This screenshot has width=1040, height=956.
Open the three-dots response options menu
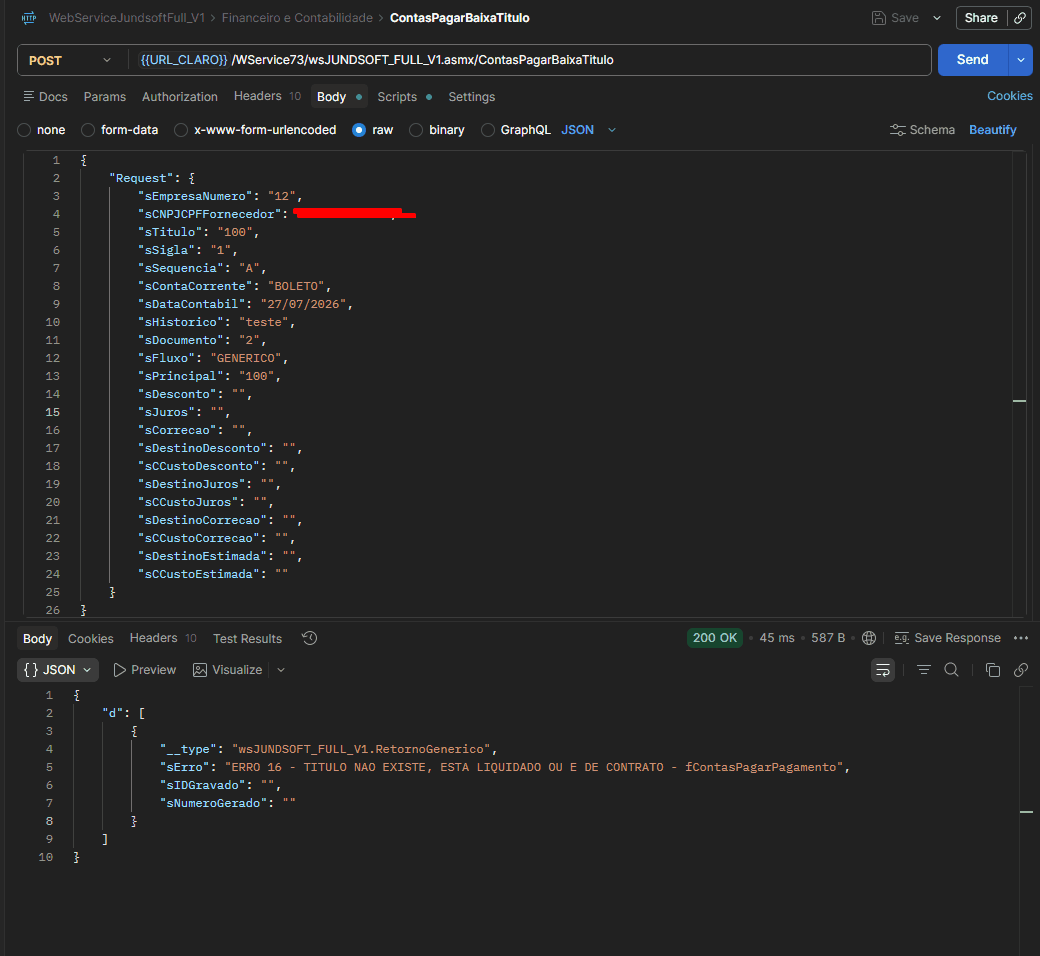click(x=1021, y=638)
